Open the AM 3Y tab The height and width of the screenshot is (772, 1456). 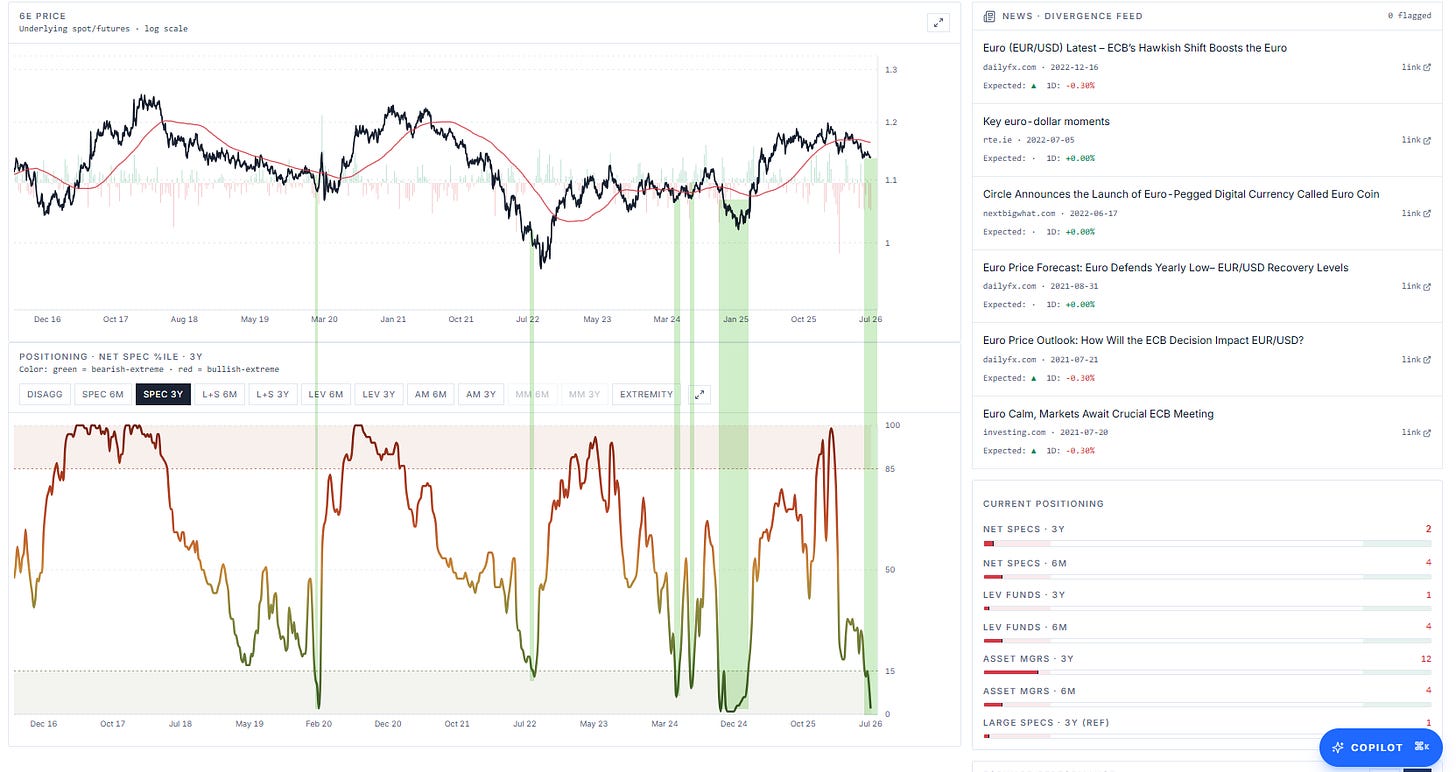[480, 394]
